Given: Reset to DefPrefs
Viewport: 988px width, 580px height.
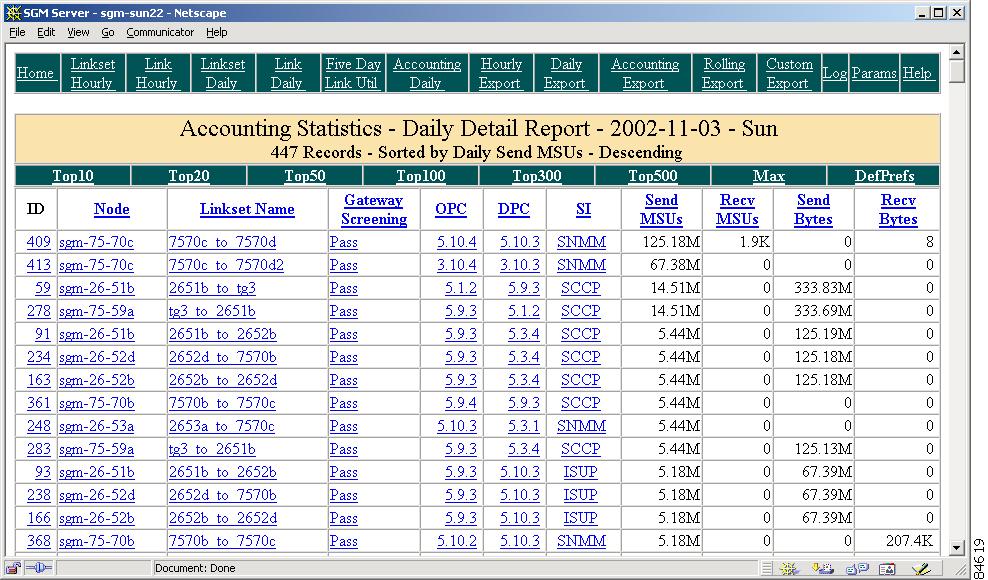Looking at the screenshot, I should tap(885, 176).
